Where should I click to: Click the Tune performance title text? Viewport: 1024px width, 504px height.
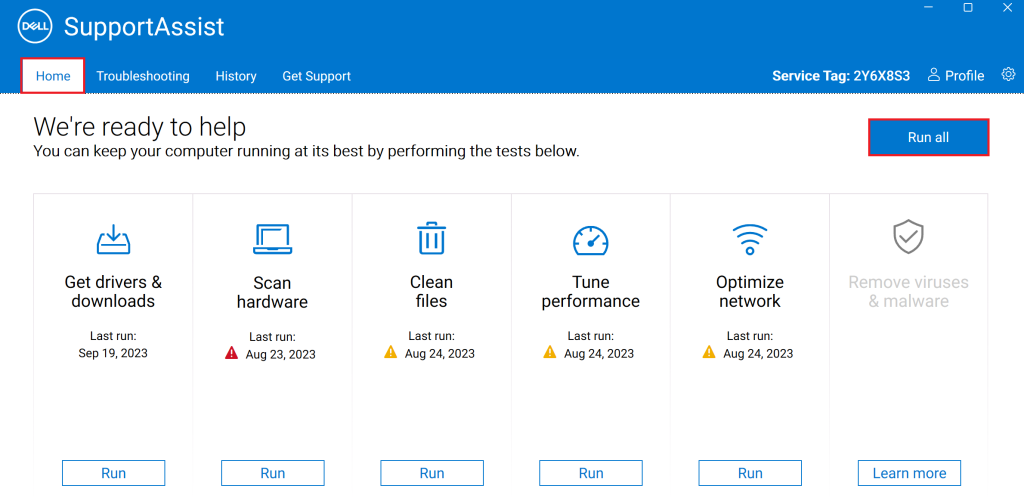590,291
